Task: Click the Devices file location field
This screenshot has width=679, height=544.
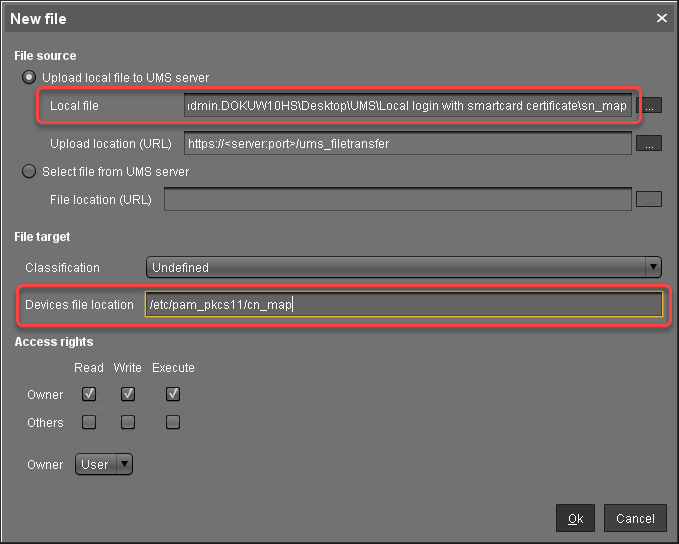Action: 403,305
